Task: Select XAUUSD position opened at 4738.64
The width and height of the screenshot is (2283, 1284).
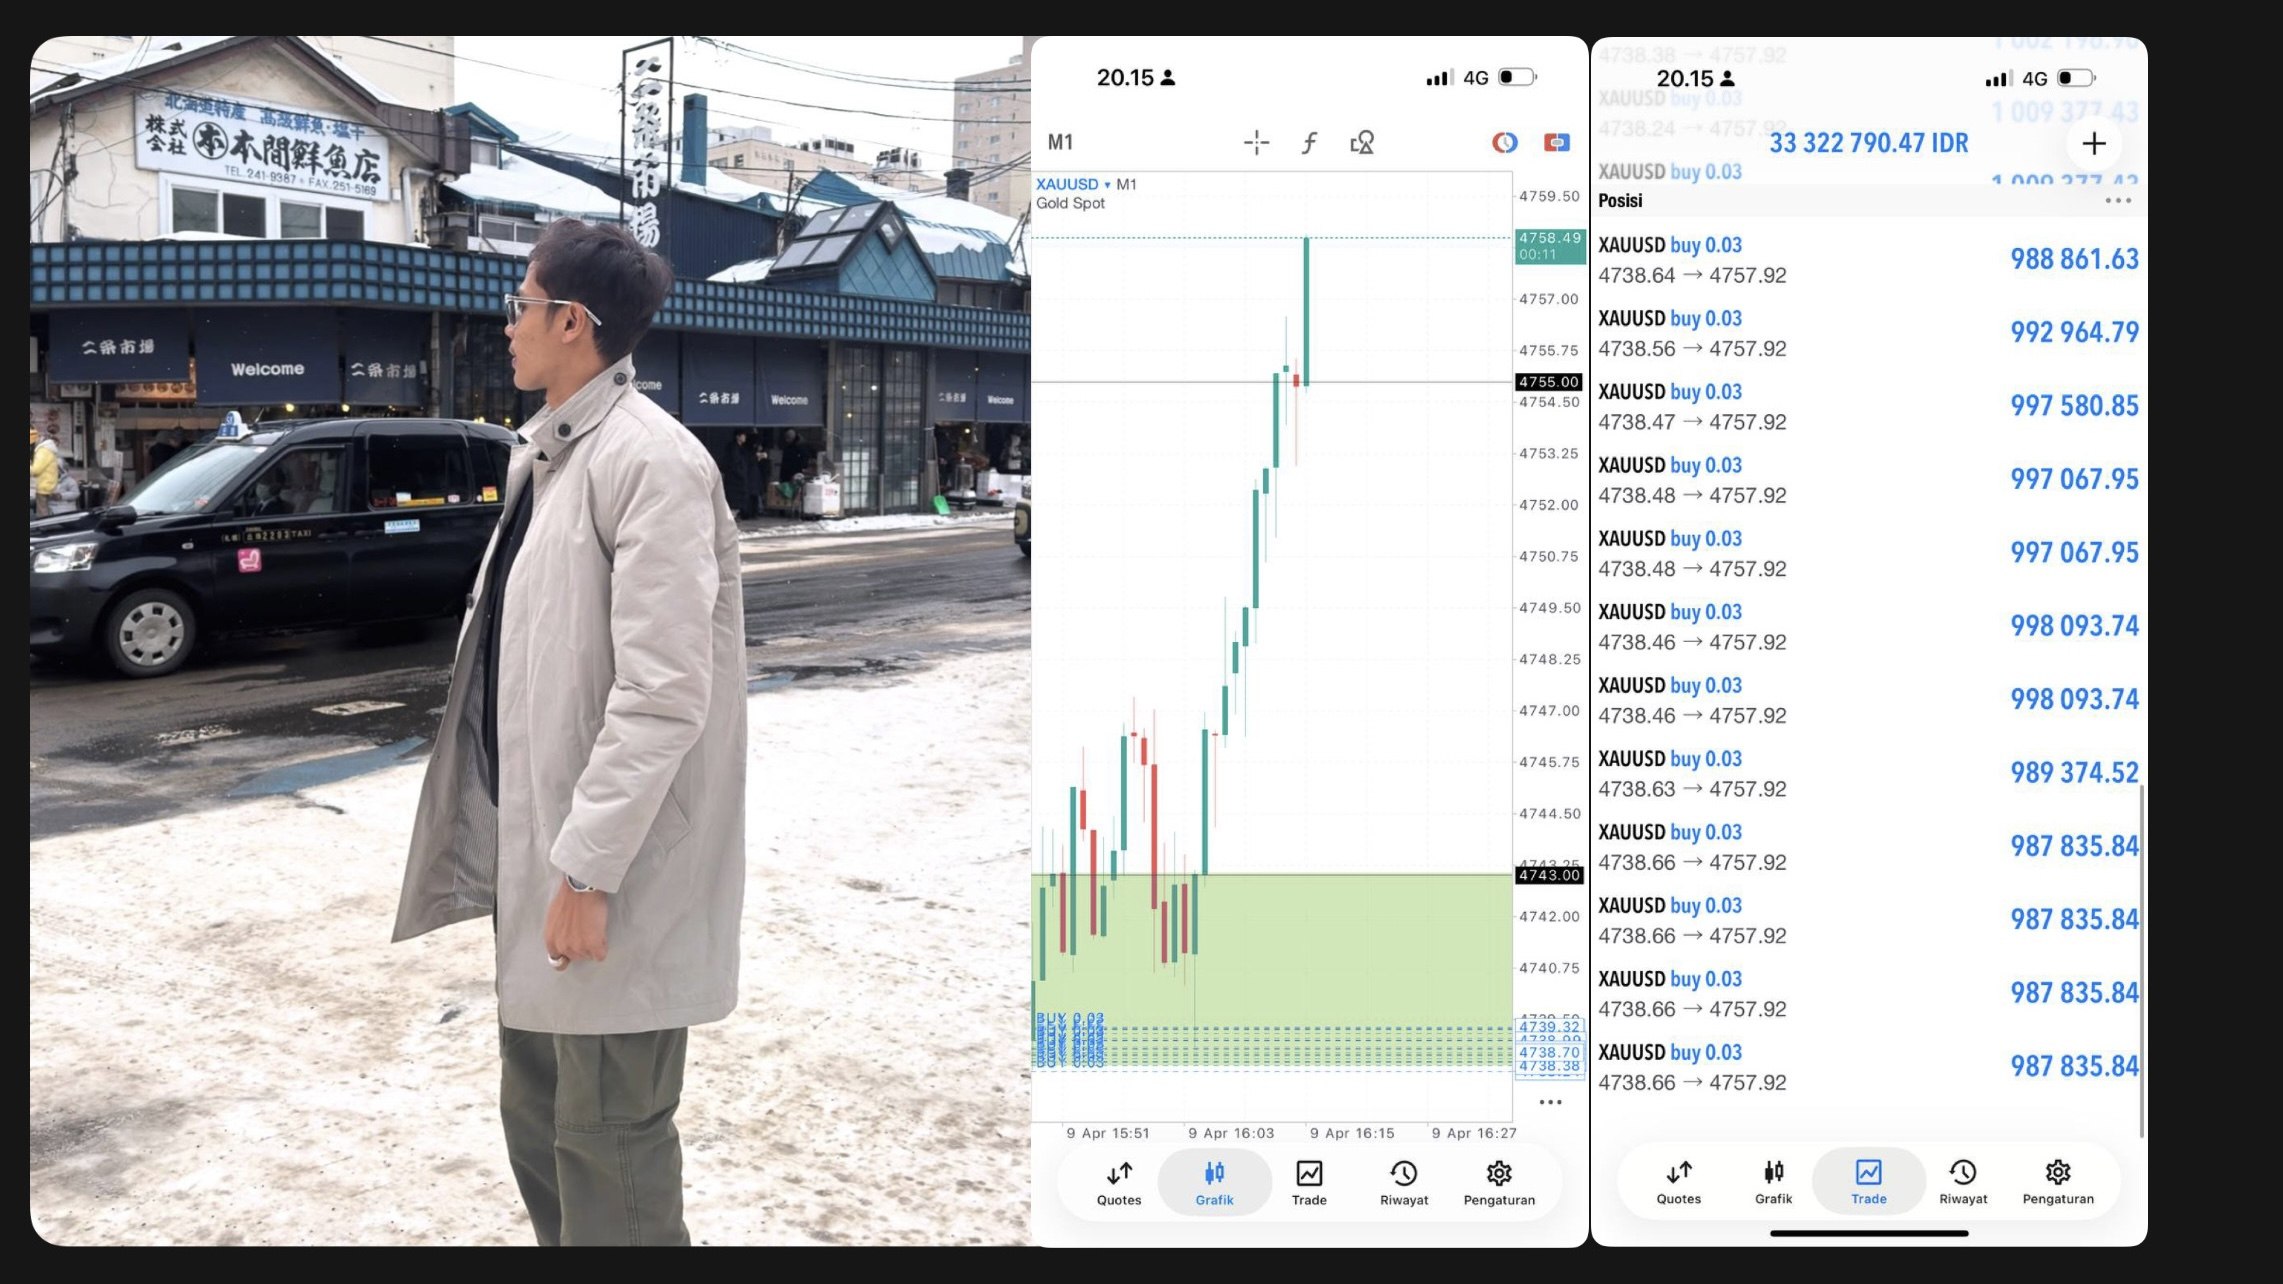Action: (x=1868, y=260)
